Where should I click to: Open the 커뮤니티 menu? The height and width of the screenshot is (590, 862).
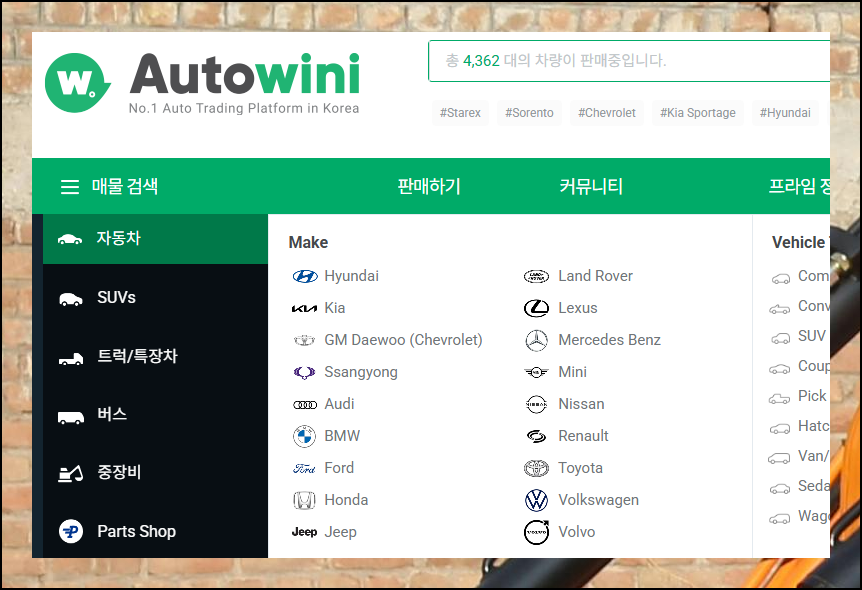(591, 186)
